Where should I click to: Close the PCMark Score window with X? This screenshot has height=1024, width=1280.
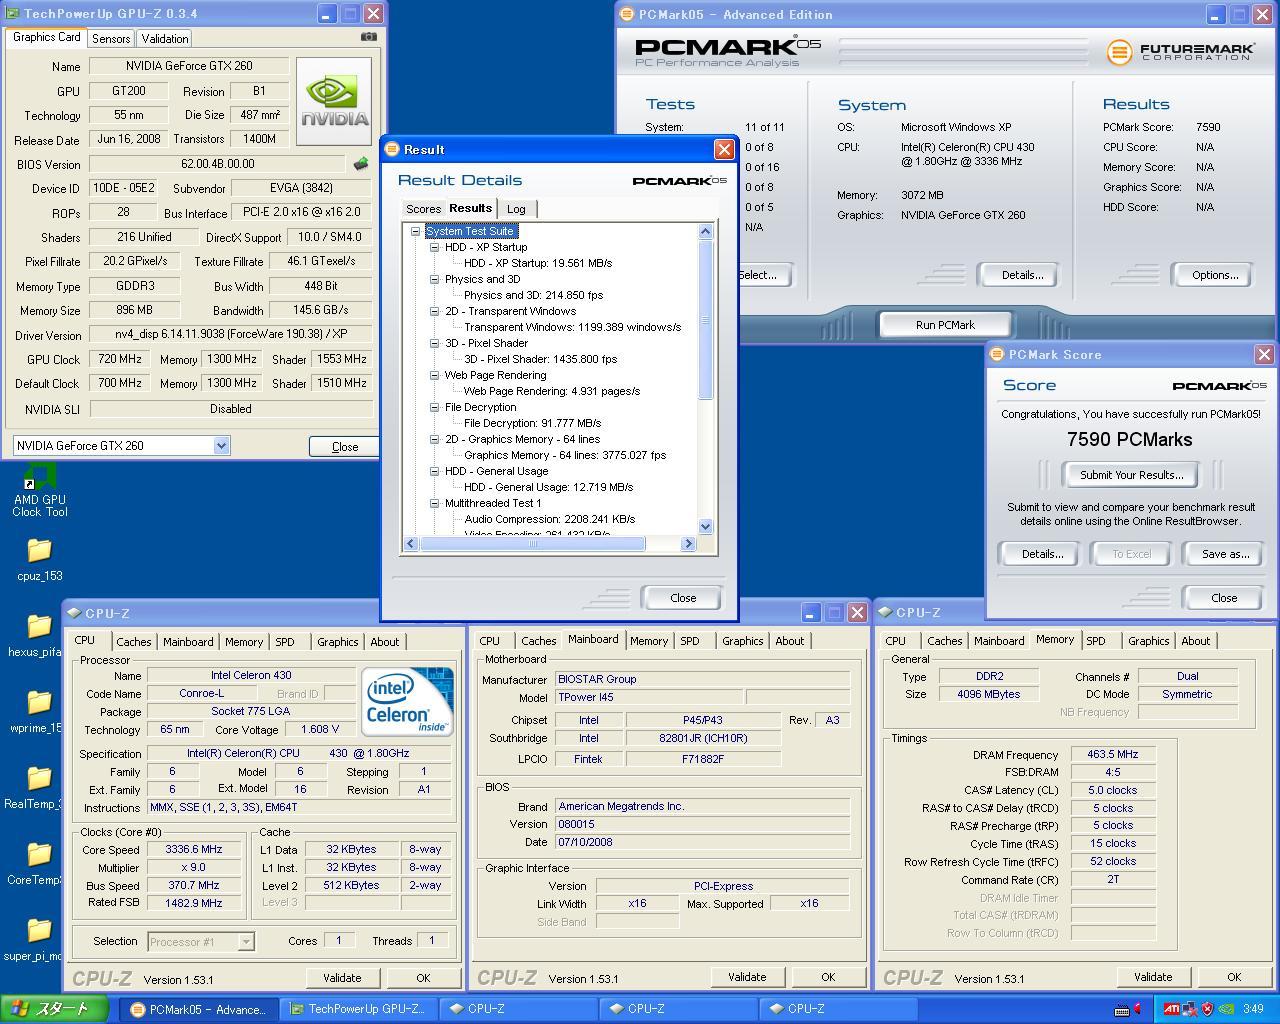(1264, 354)
